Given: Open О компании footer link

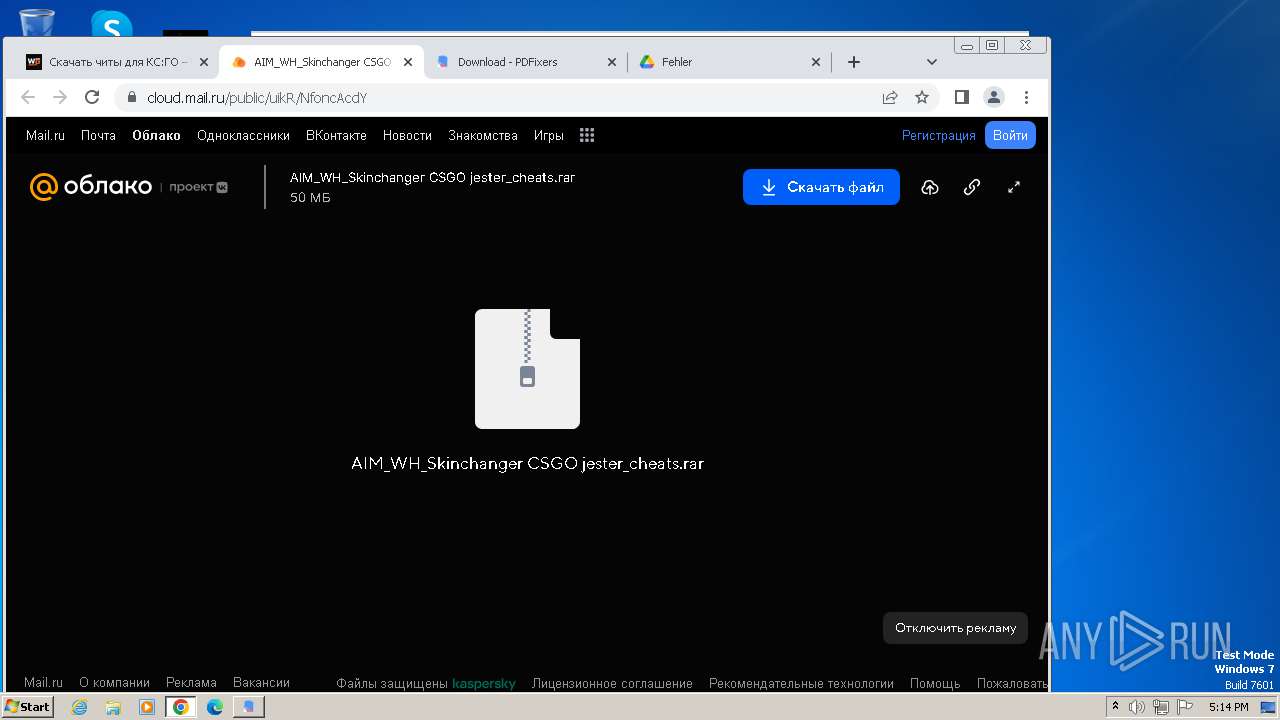Looking at the screenshot, I should (x=115, y=683).
